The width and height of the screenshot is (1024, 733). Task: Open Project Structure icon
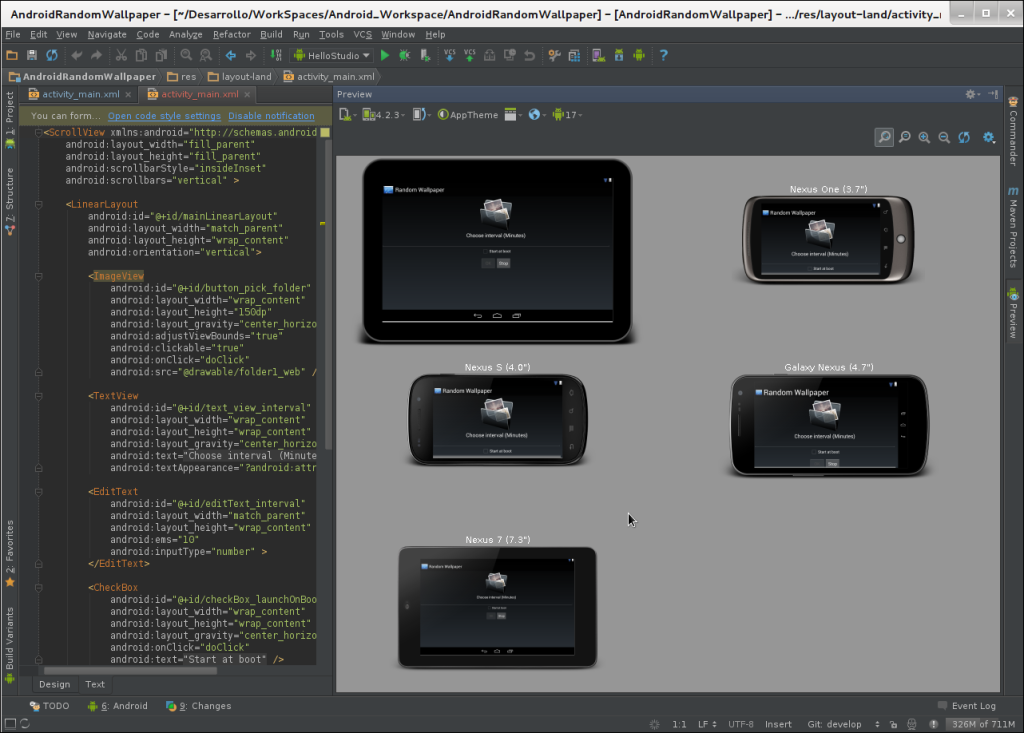(x=574, y=56)
